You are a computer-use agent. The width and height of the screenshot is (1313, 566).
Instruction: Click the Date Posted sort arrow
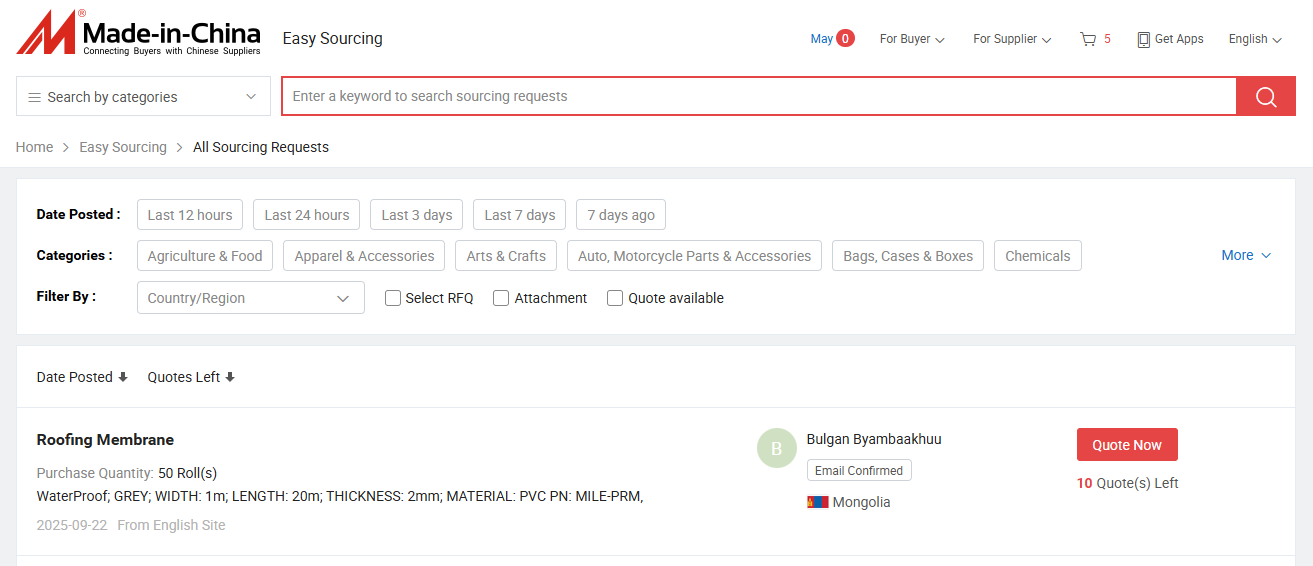123,377
